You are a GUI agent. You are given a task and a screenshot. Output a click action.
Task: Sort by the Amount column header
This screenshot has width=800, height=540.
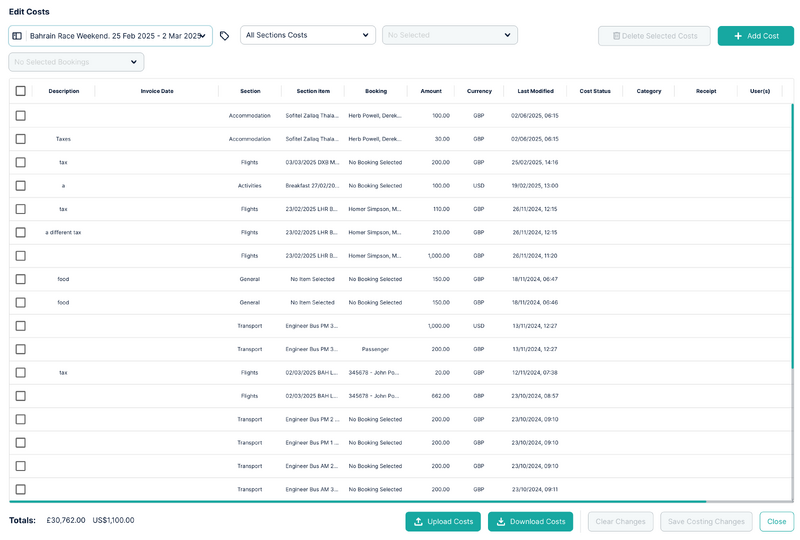pos(431,91)
